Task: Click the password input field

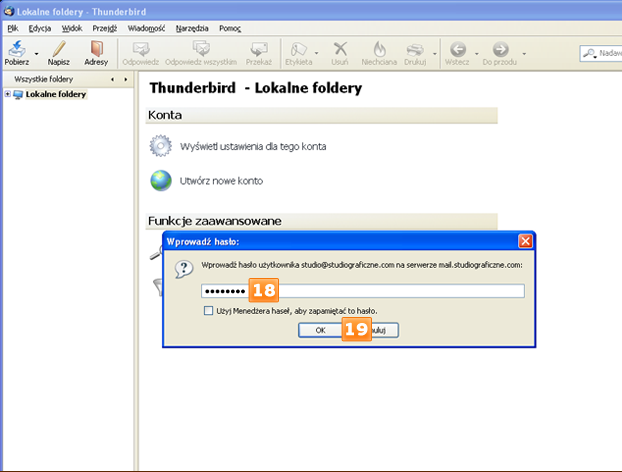Action: pyautogui.click(x=363, y=291)
